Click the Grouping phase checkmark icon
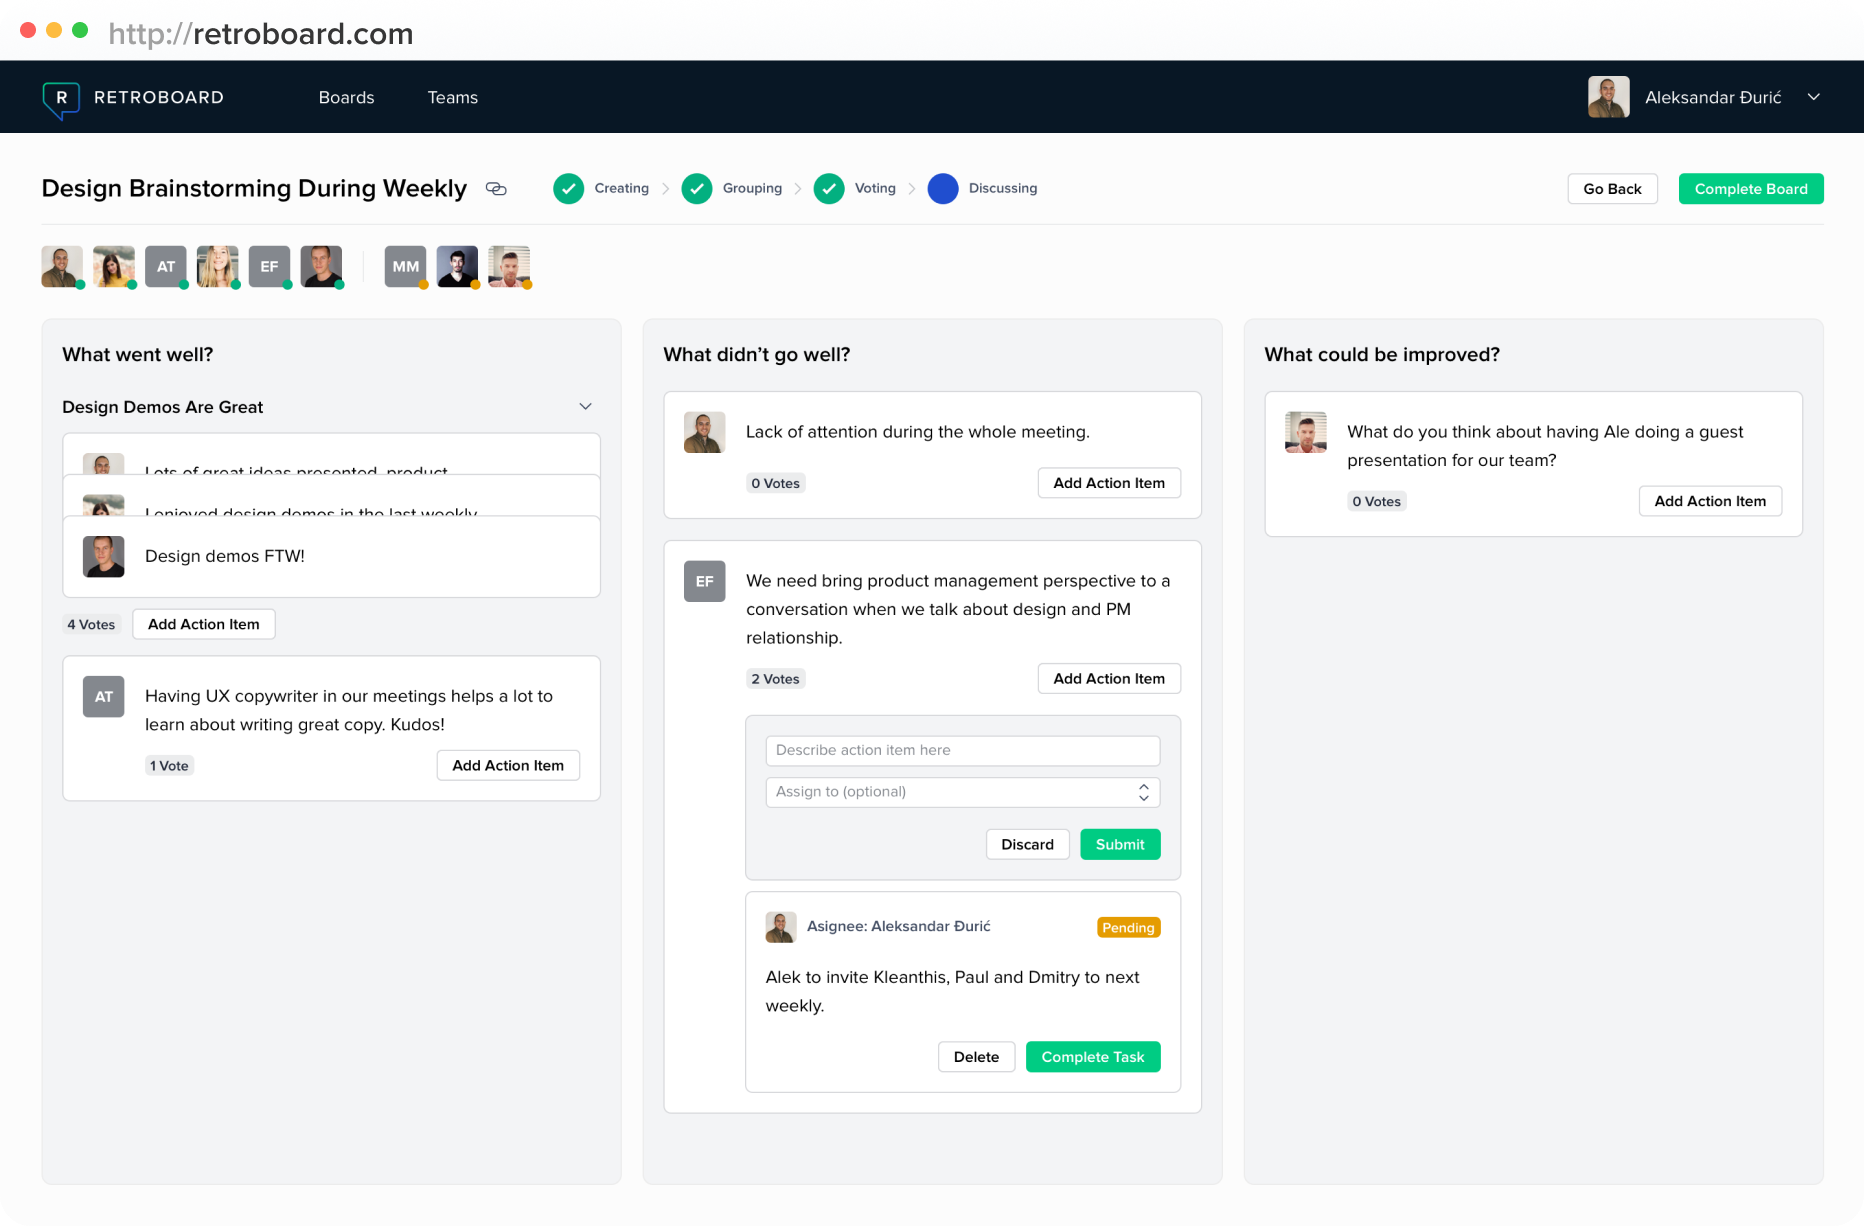This screenshot has height=1226, width=1864. click(697, 188)
